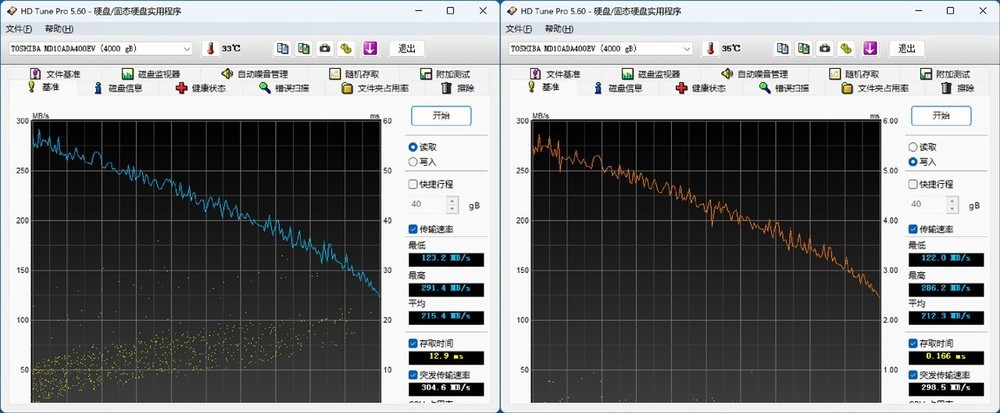
Task: Click the camera screenshot icon in left window
Action: tap(324, 48)
